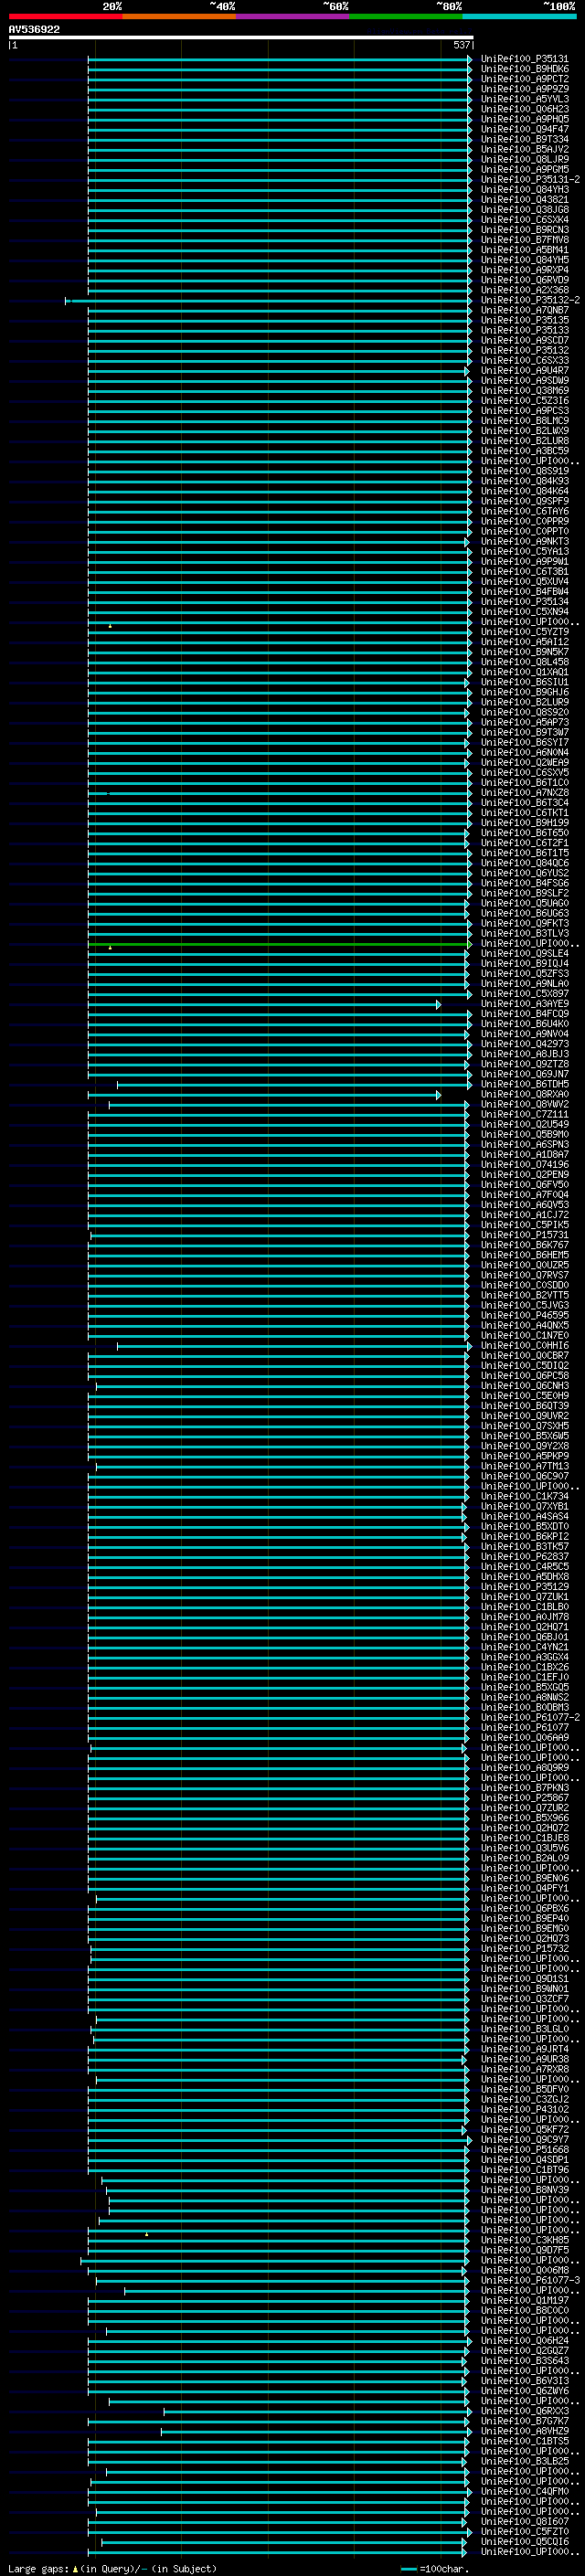
Task: Select hit label UniRef100_Q43821
Action: (525, 200)
